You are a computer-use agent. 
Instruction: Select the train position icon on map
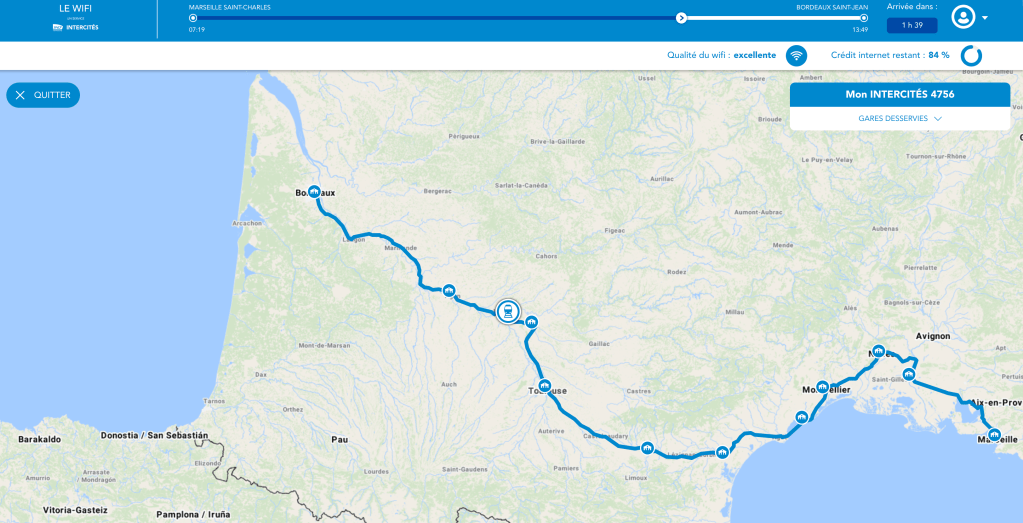(x=508, y=312)
